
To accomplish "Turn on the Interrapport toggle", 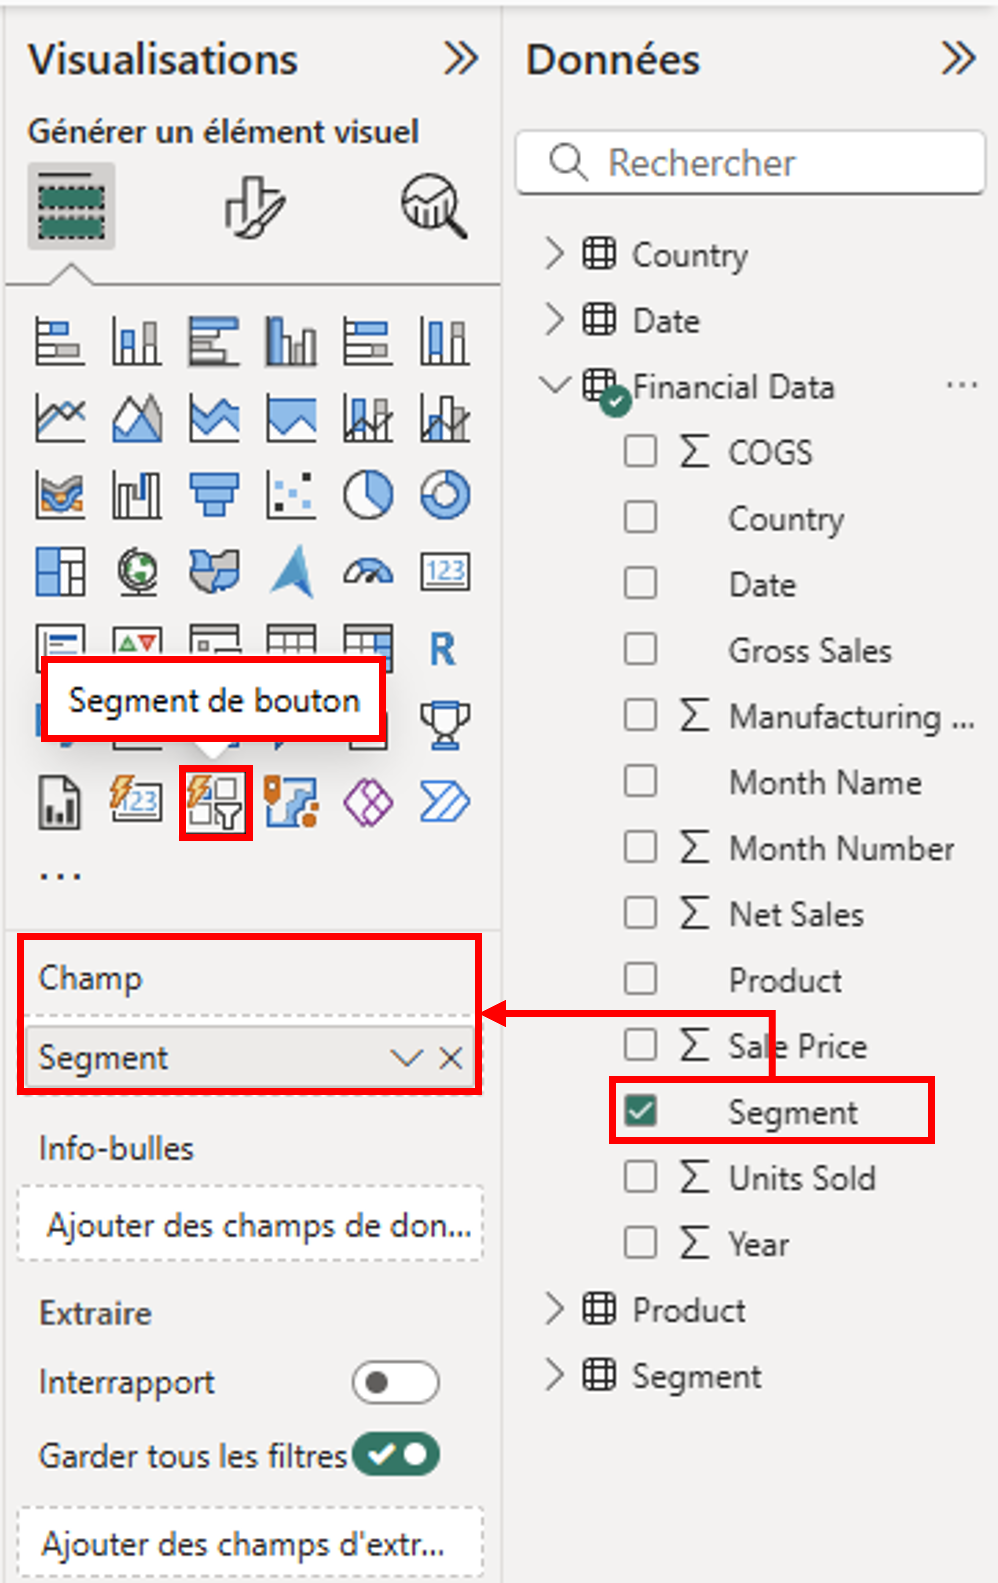I will pos(395,1383).
